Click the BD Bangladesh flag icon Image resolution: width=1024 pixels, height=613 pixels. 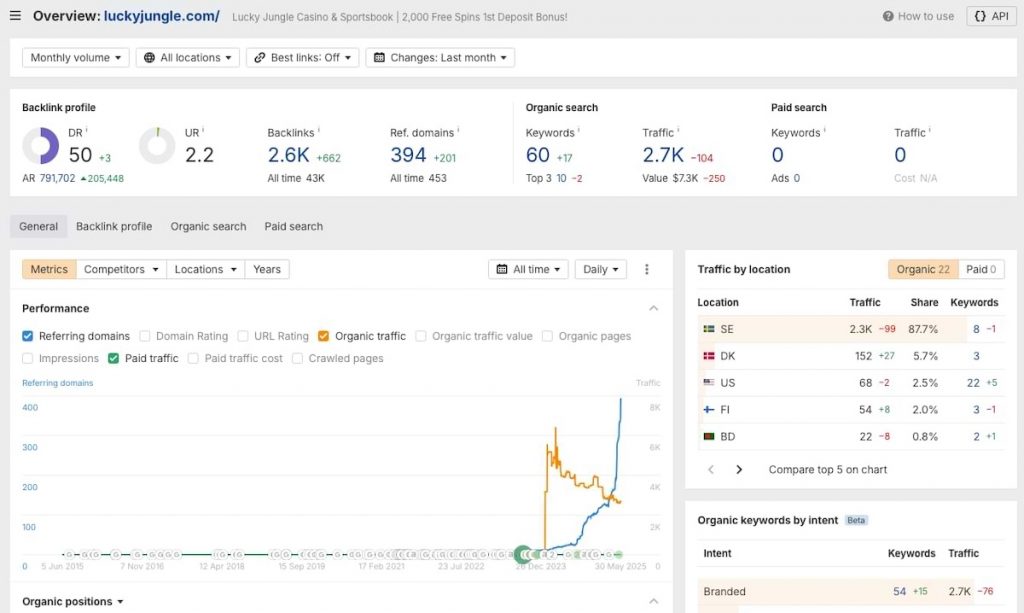(x=709, y=436)
